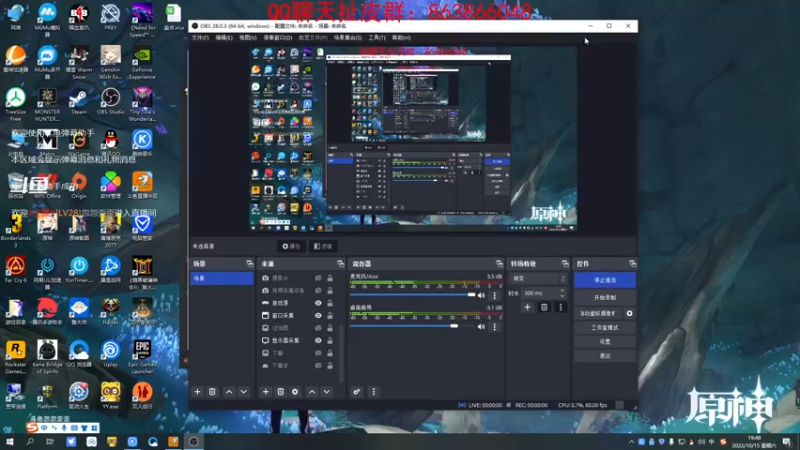Viewport: 800px width, 450px height.
Task: Open 文件(F) menu
Action: (200, 38)
